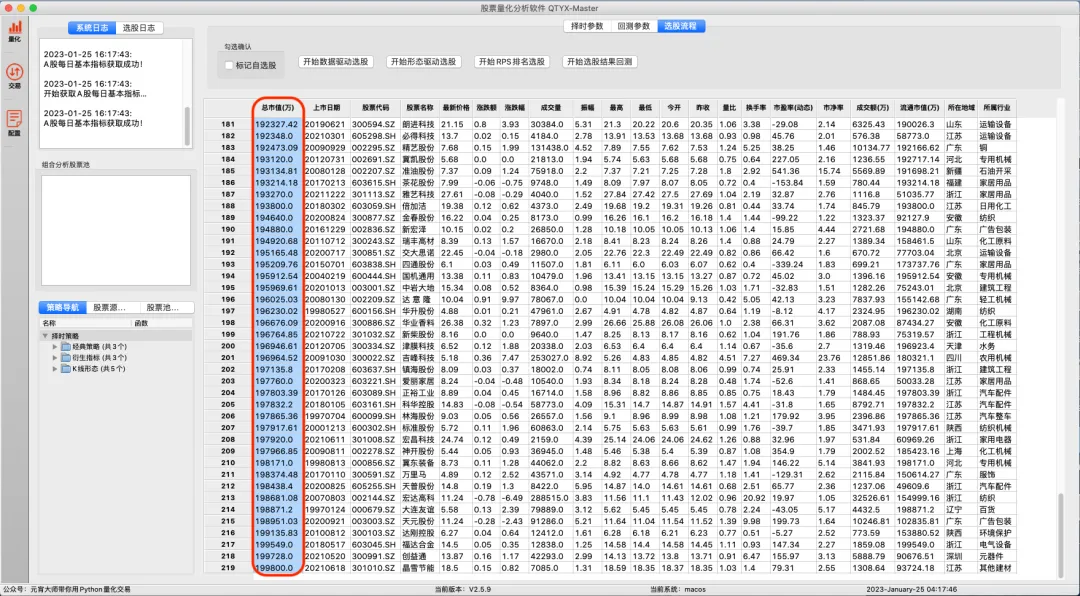This screenshot has height=596, width=1080.
Task: Sort by 最新价格 column header
Action: point(456,107)
